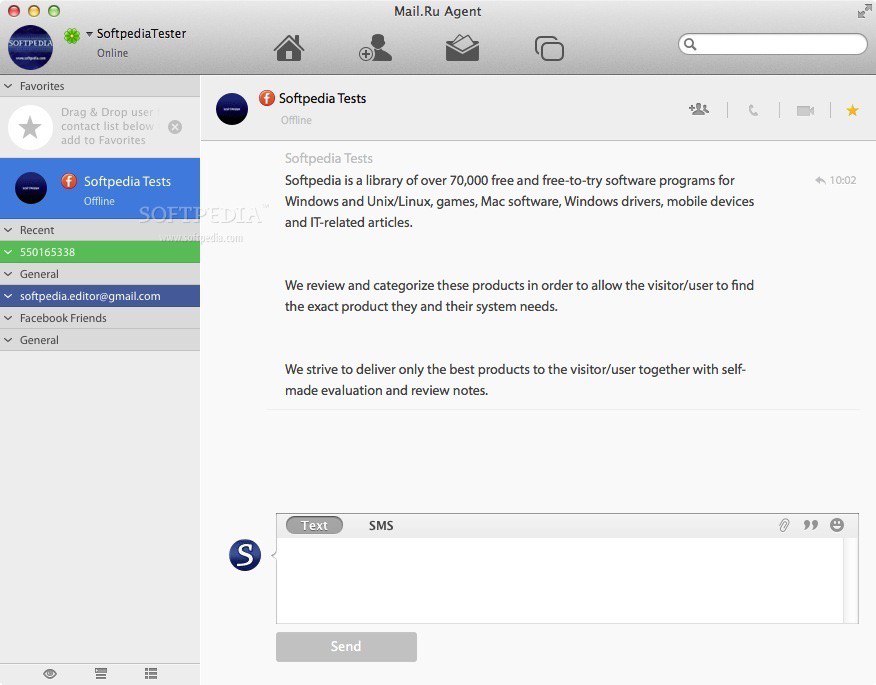Click in the message input area

click(x=560, y=580)
